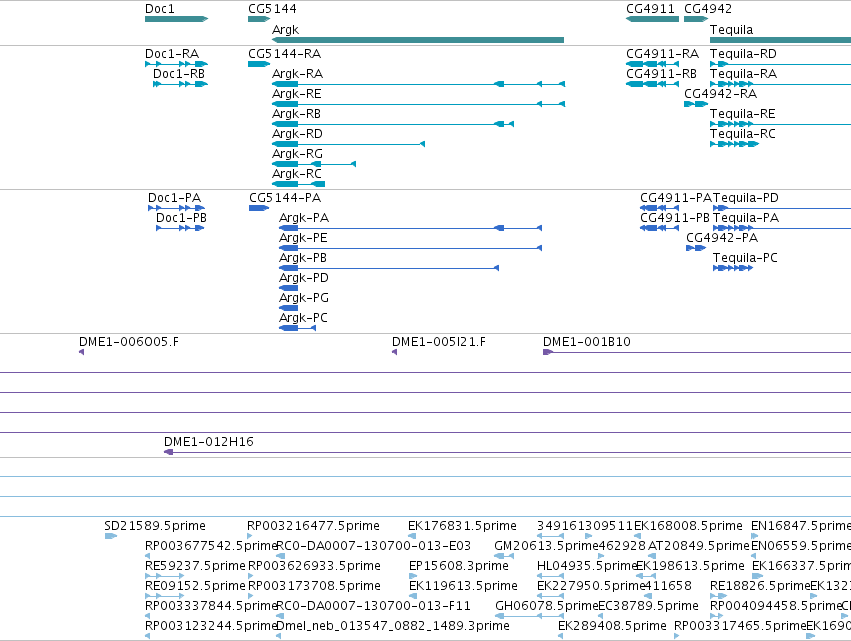851x641 pixels.
Task: Select the Tequila gene label
Action: (731, 30)
